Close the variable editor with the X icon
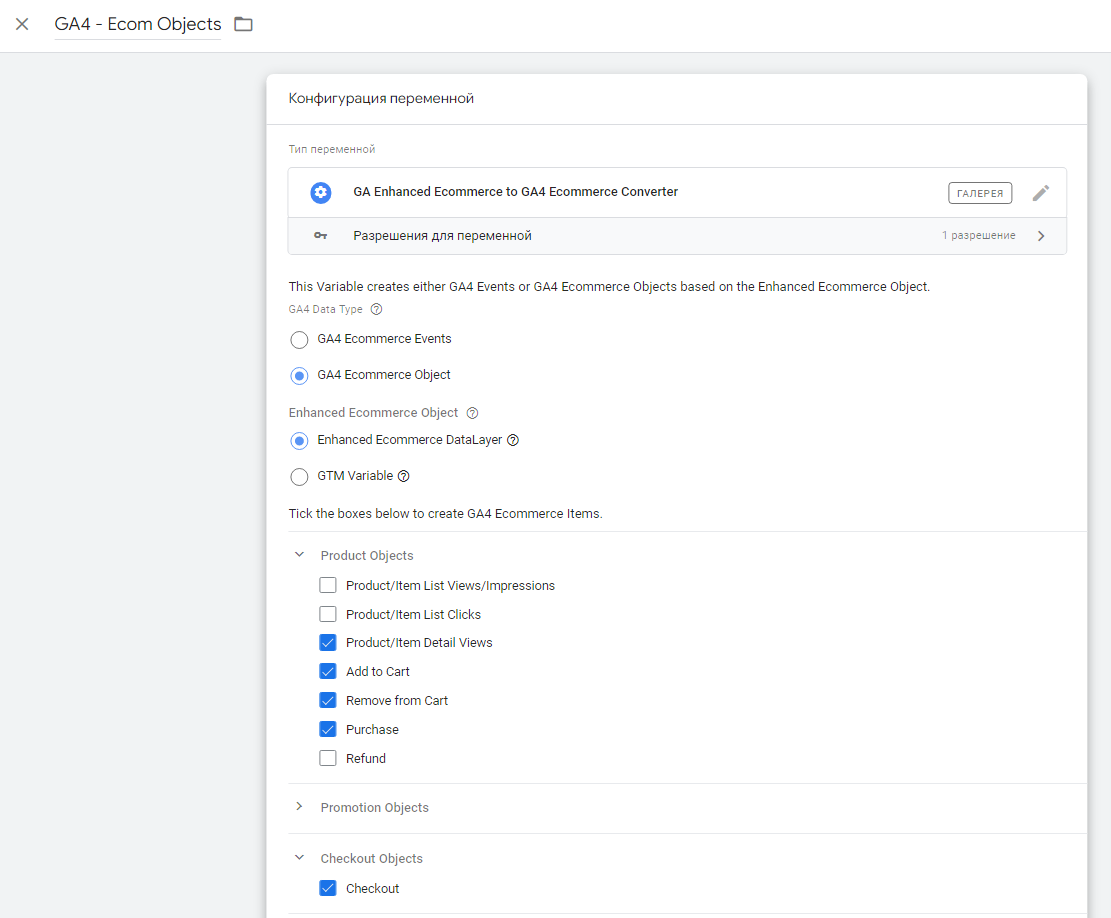Image resolution: width=1111 pixels, height=918 pixels. click(22, 24)
